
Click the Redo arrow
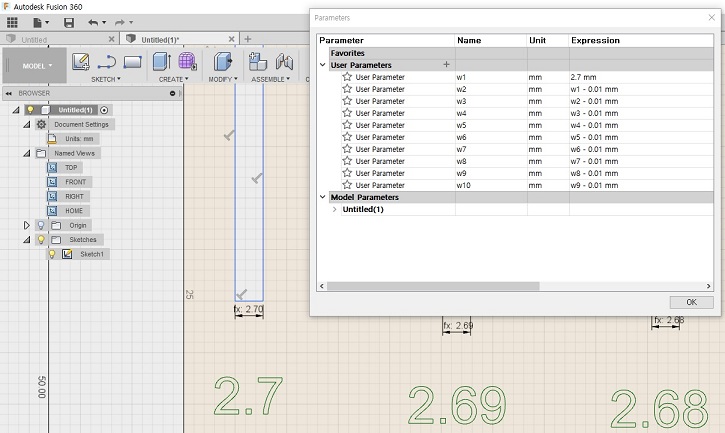(120, 22)
